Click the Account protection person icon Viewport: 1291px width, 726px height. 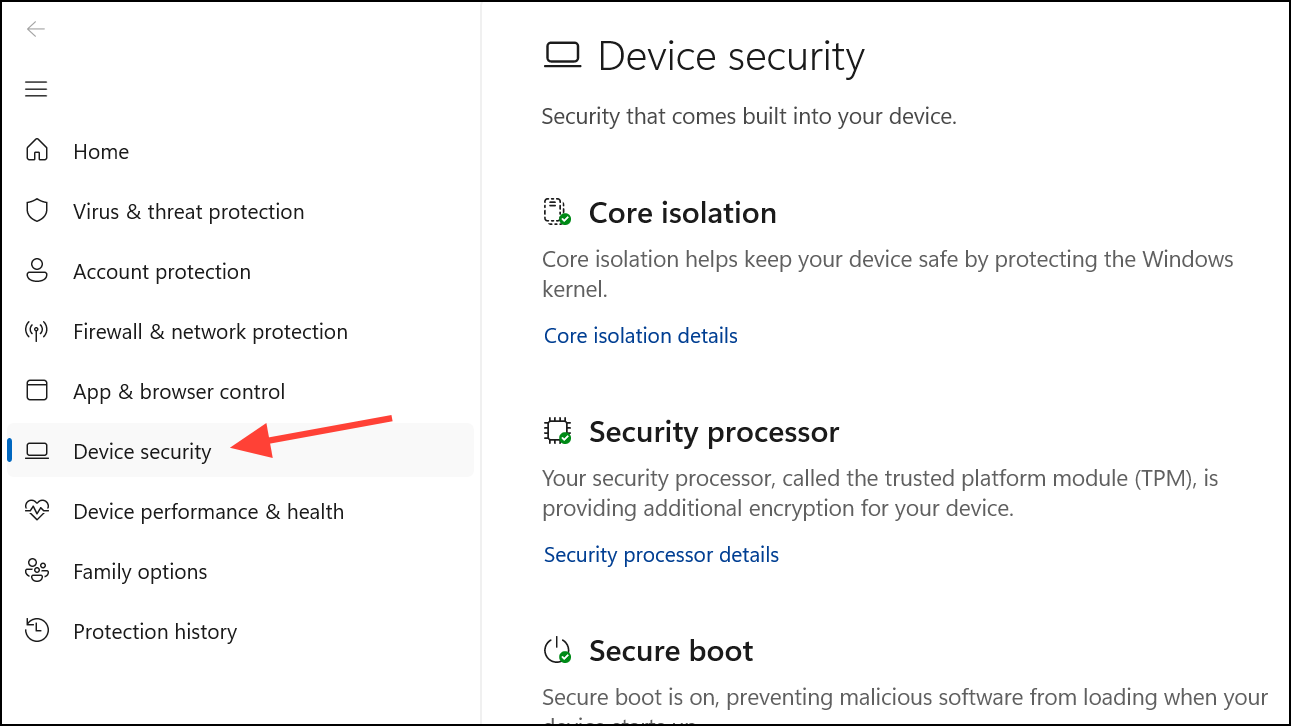coord(36,270)
